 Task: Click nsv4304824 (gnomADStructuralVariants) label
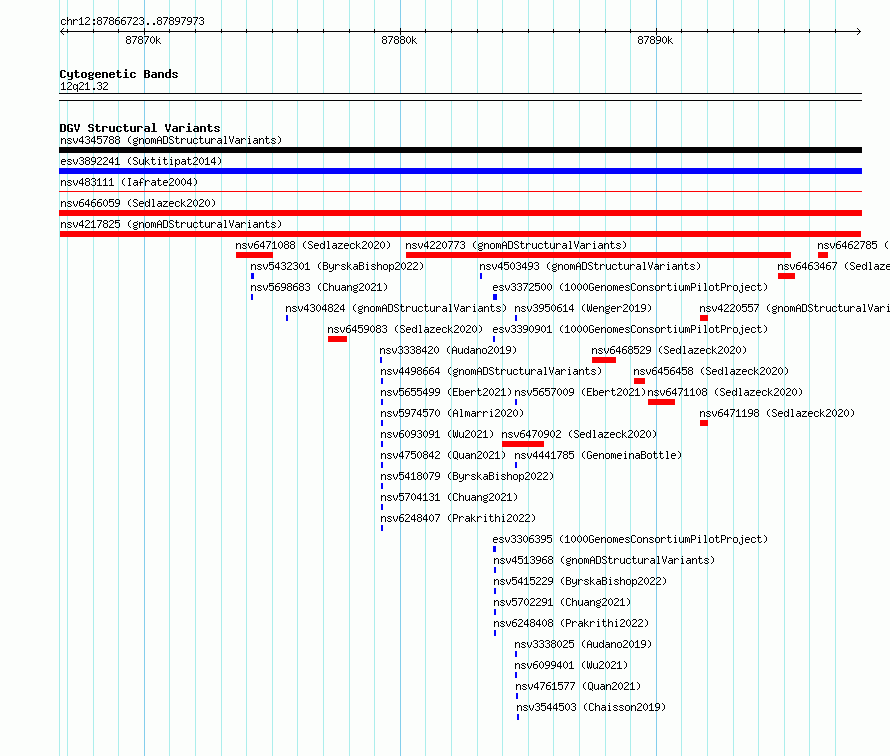[x=396, y=308]
